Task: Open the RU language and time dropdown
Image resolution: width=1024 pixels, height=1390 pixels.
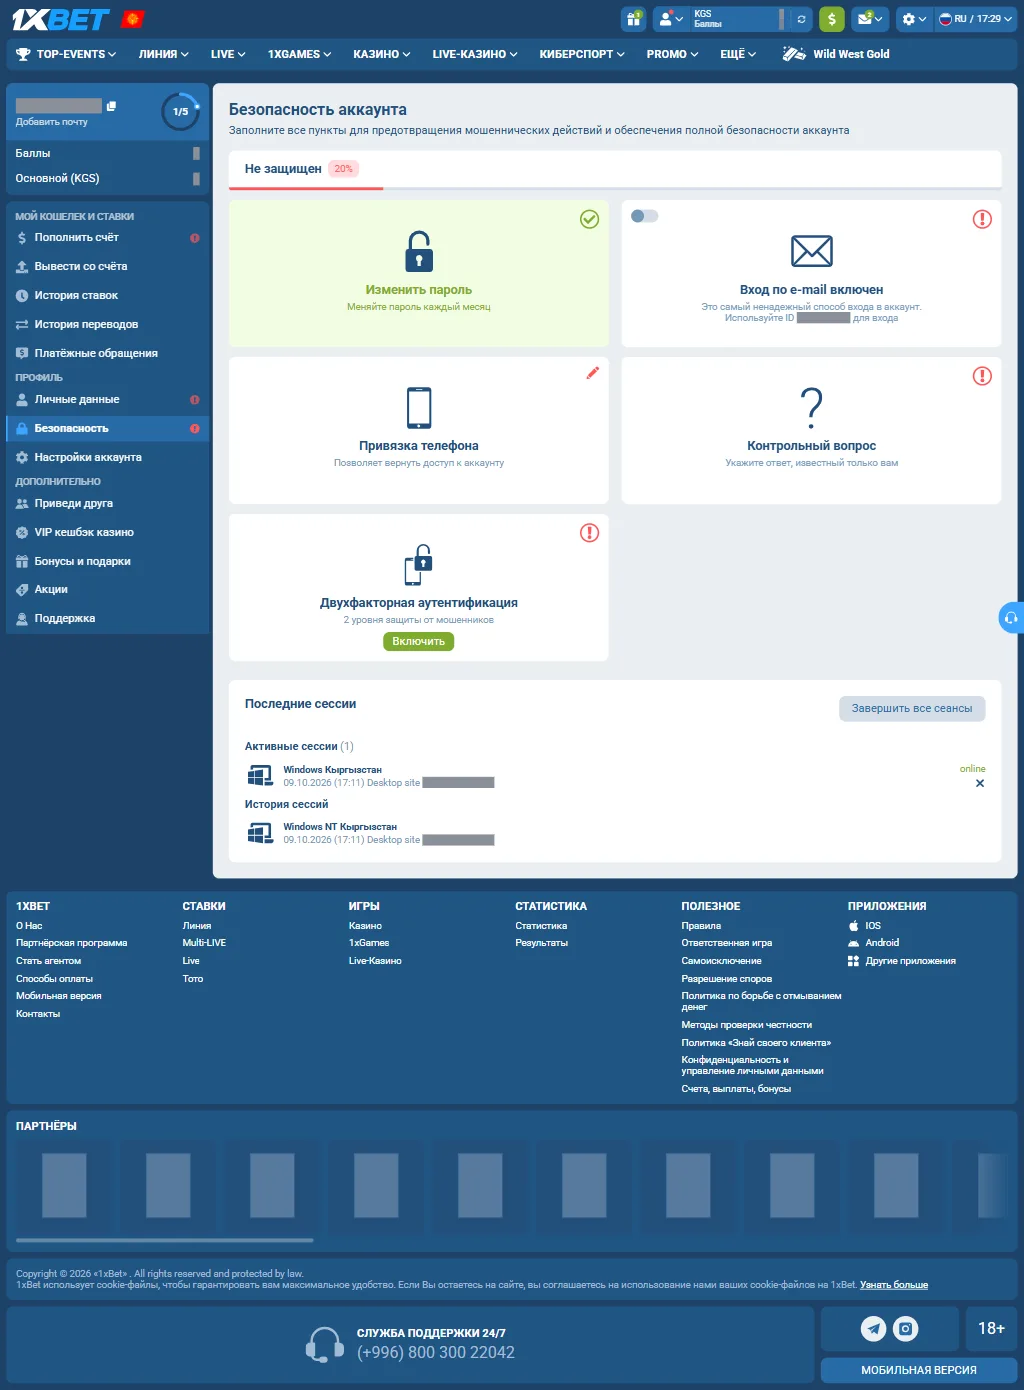Action: pyautogui.click(x=975, y=19)
